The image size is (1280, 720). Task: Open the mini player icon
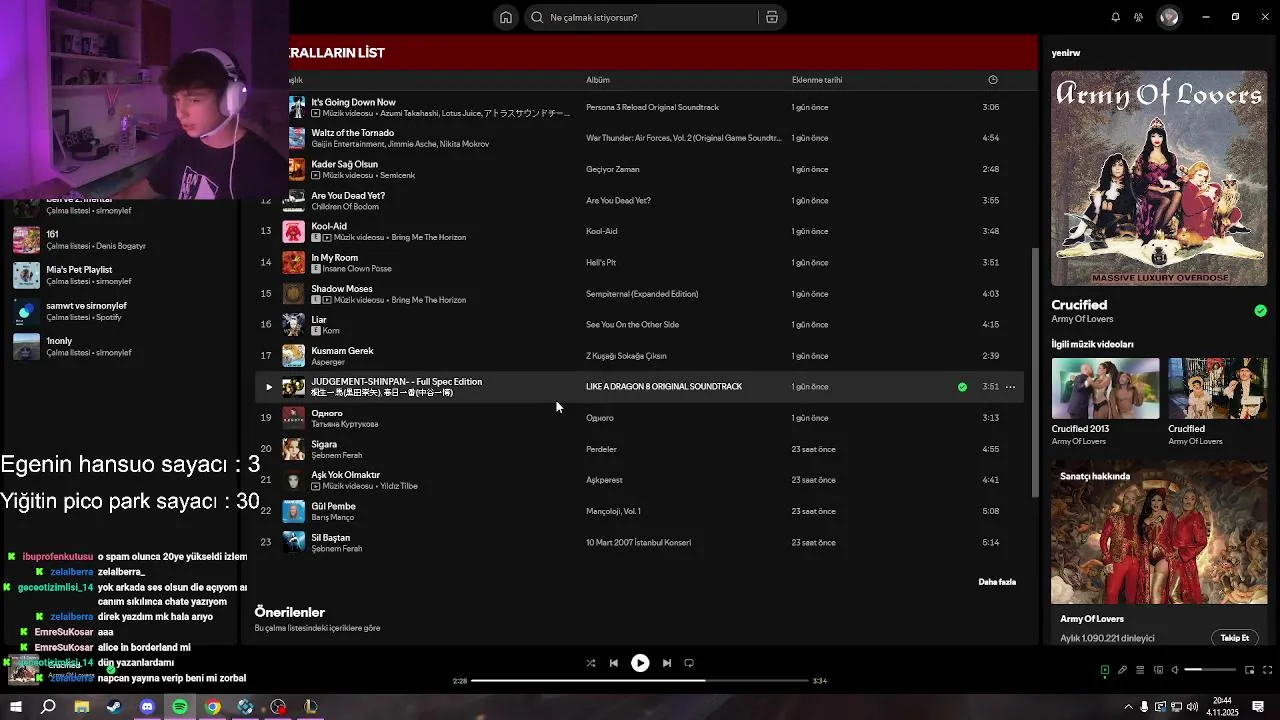[x=1250, y=670]
